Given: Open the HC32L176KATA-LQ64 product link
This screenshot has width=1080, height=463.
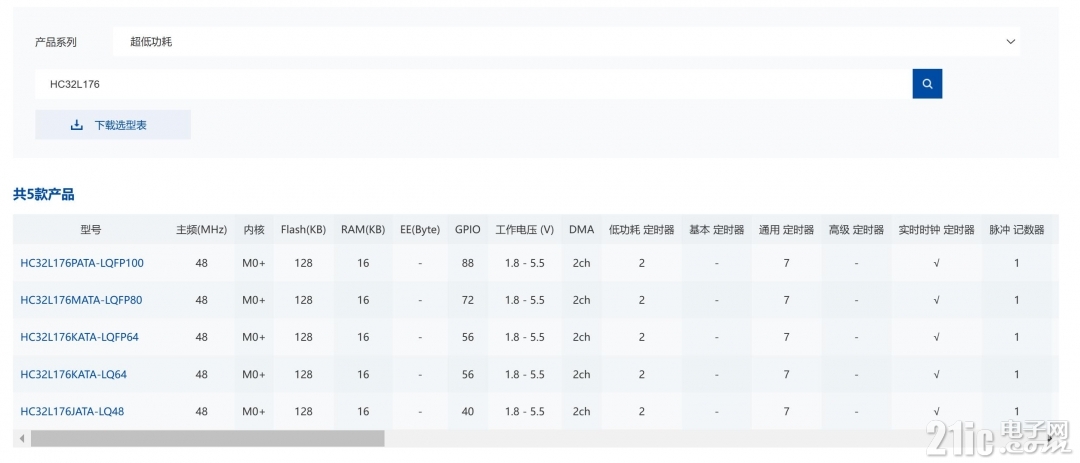Looking at the screenshot, I should (74, 374).
